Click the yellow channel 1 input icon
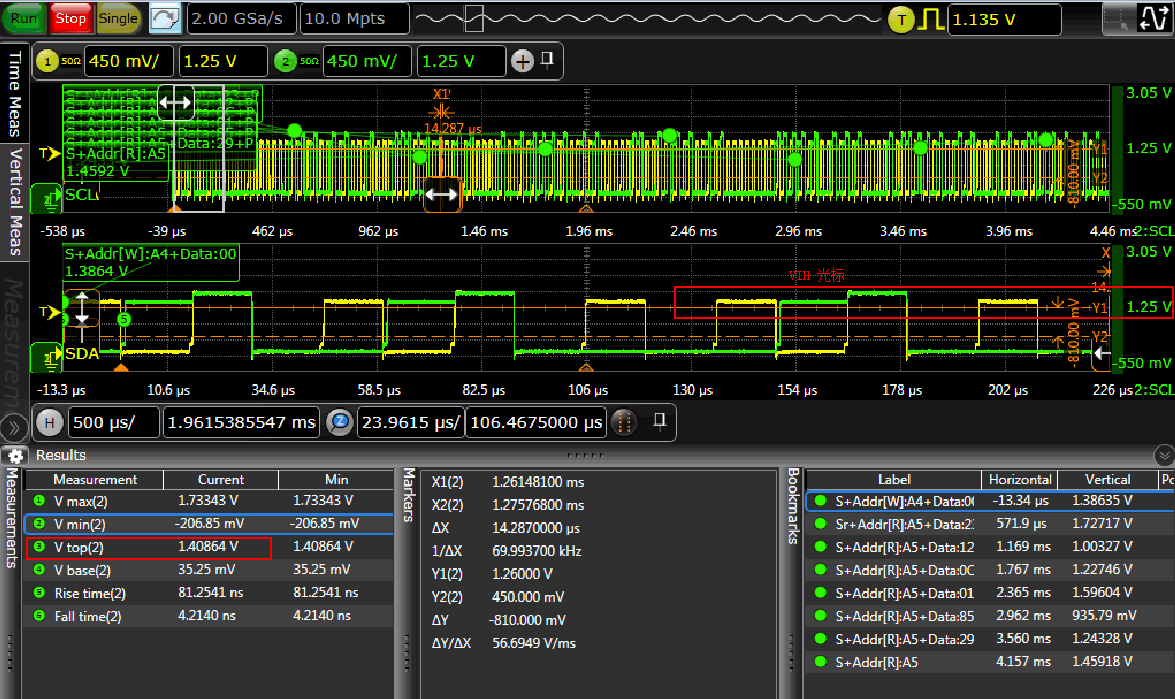The height and width of the screenshot is (699, 1175). pos(48,61)
